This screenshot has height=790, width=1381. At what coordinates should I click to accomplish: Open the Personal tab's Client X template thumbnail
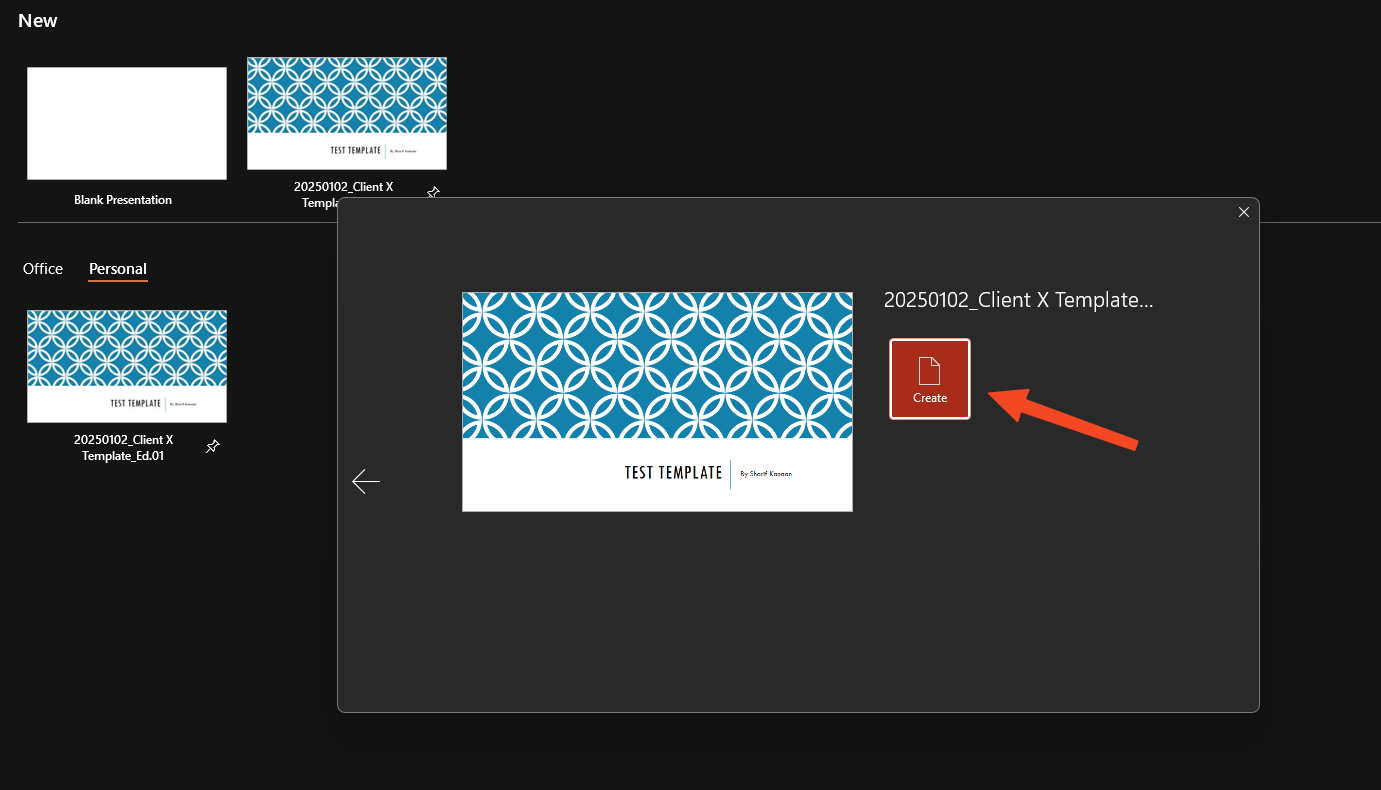tap(127, 366)
